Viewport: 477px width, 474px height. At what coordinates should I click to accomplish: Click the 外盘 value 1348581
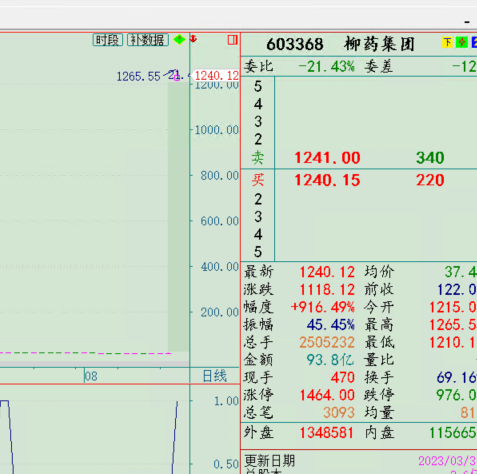[x=326, y=433]
